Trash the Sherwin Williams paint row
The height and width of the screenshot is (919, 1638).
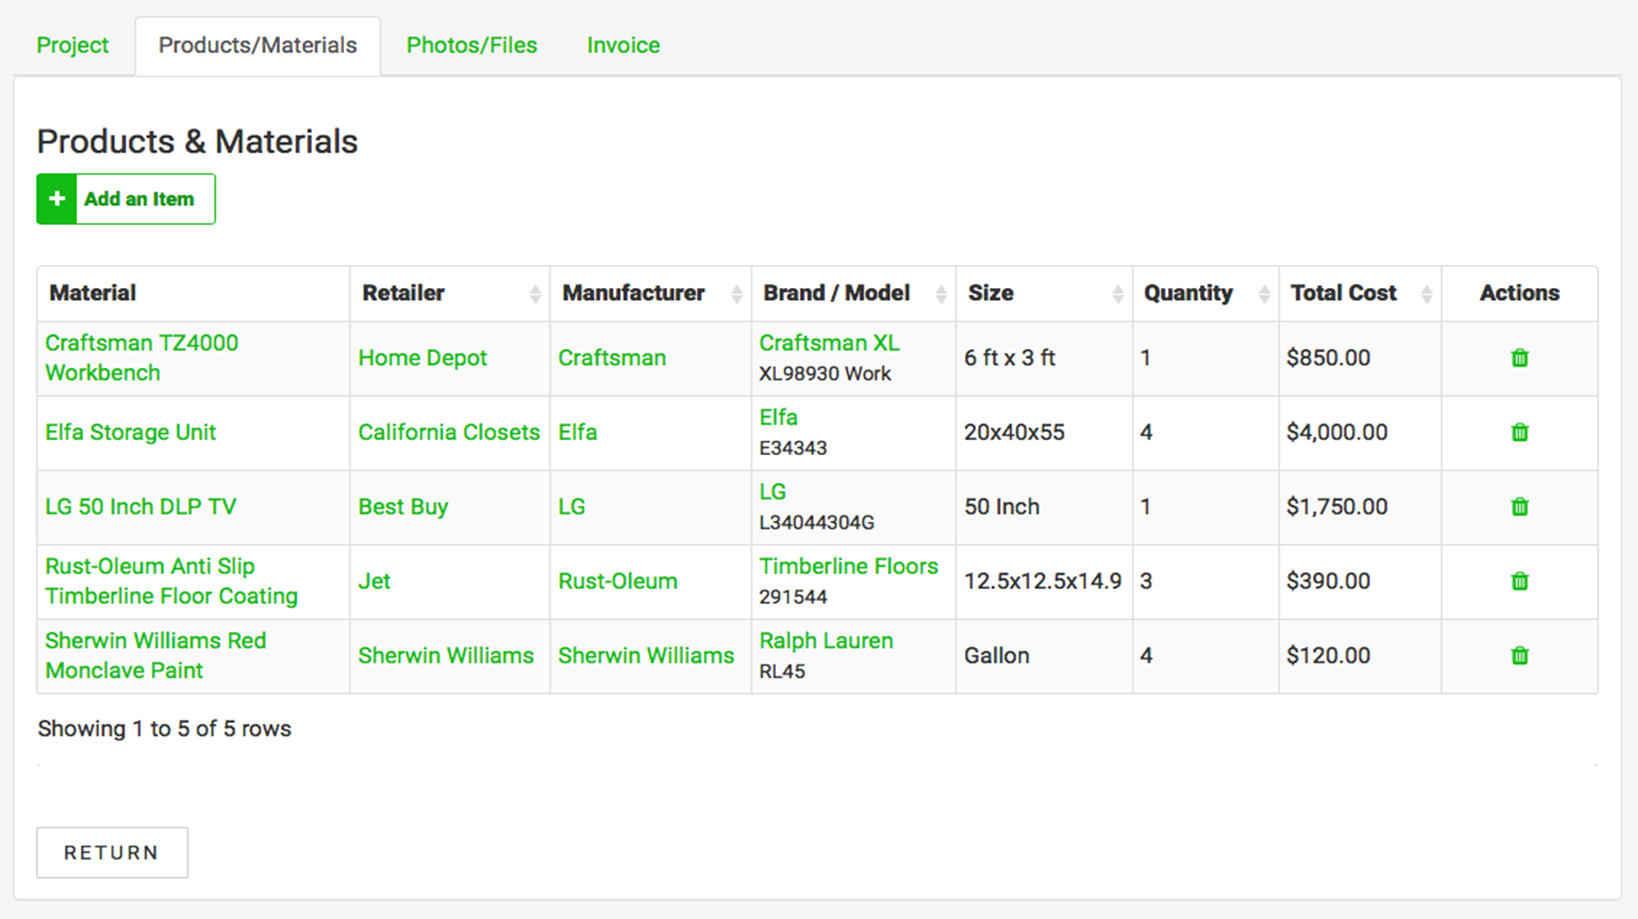(x=1519, y=656)
